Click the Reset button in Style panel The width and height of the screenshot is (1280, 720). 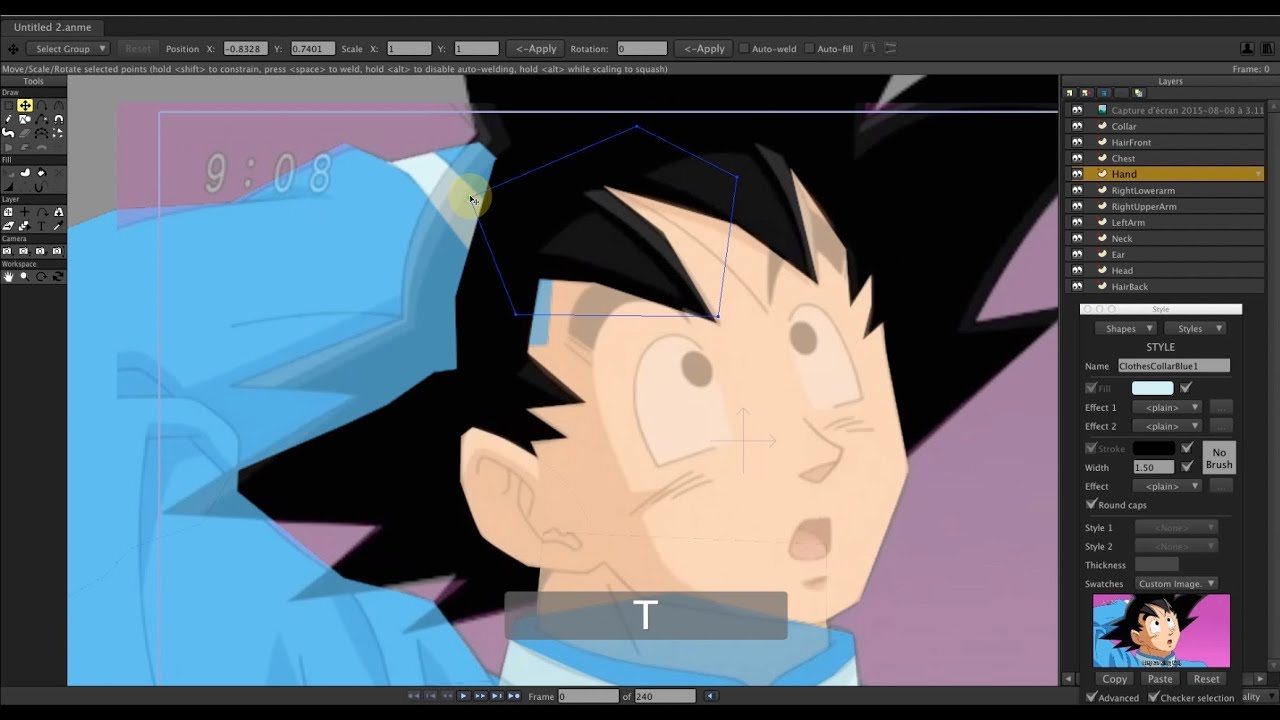coord(1207,679)
